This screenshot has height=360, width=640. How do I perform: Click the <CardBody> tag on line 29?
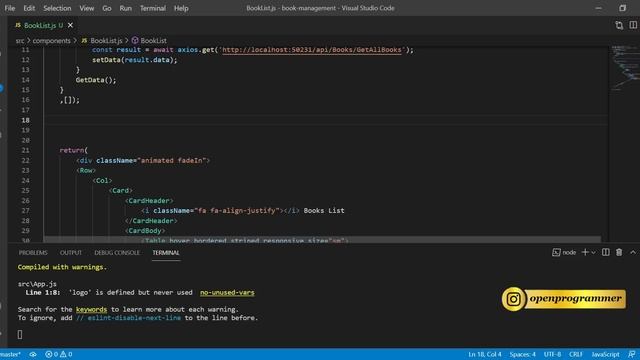[x=145, y=231]
